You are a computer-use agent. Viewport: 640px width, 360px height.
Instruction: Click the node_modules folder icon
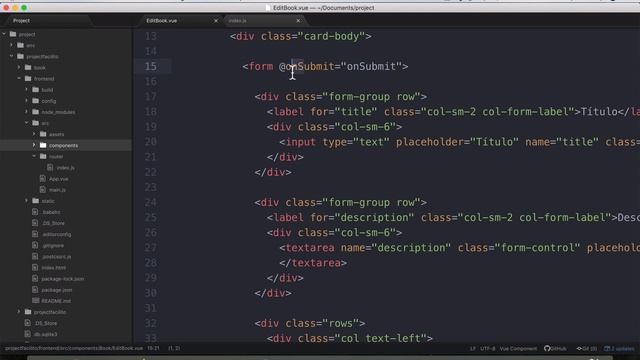pos(36,111)
